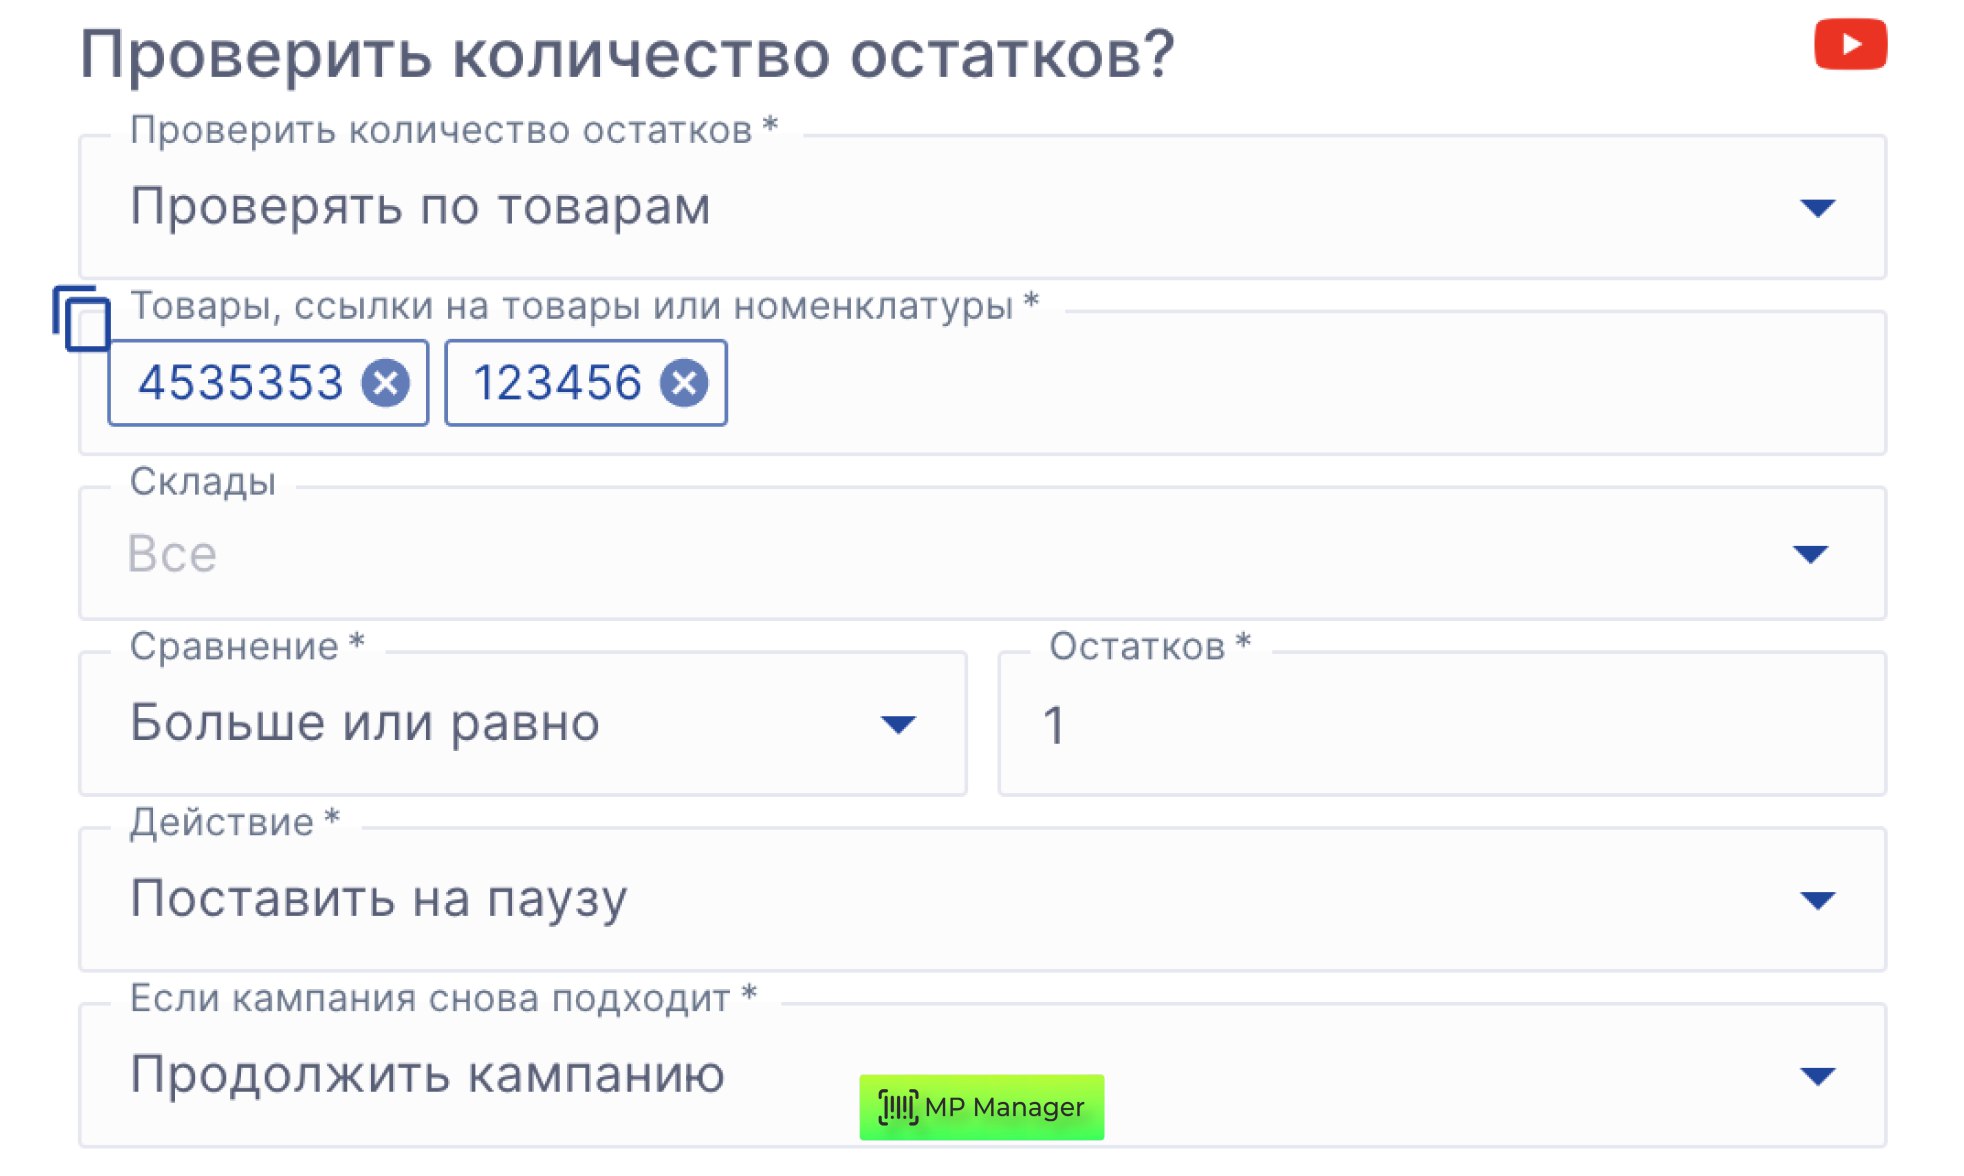
Task: Remove the 123456 product chip
Action: pyautogui.click(x=684, y=383)
